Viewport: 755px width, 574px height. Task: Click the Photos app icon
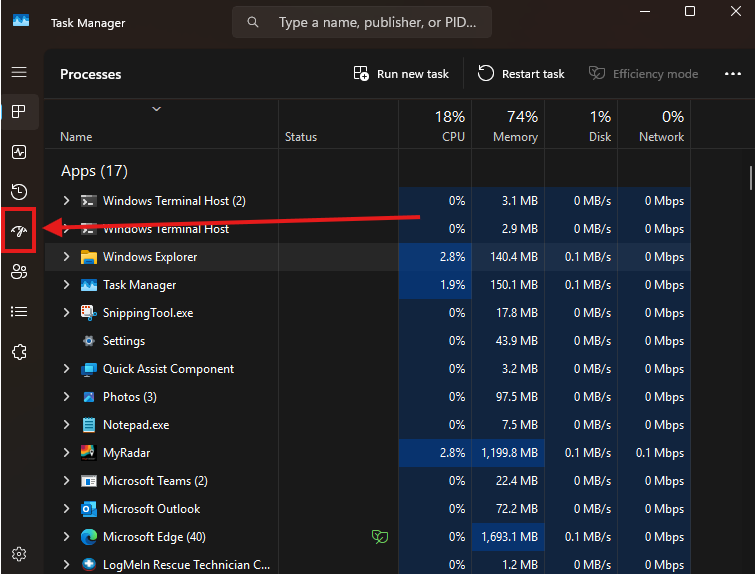(89, 397)
